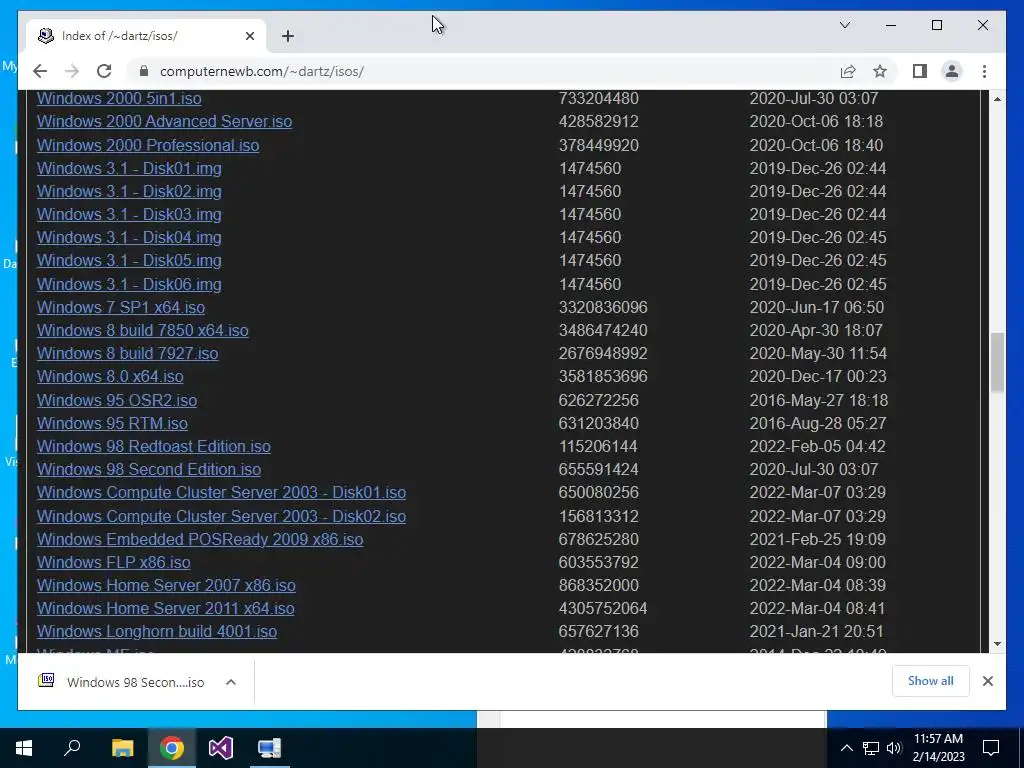Open the network tray icon
The height and width of the screenshot is (768, 1024).
click(871, 748)
